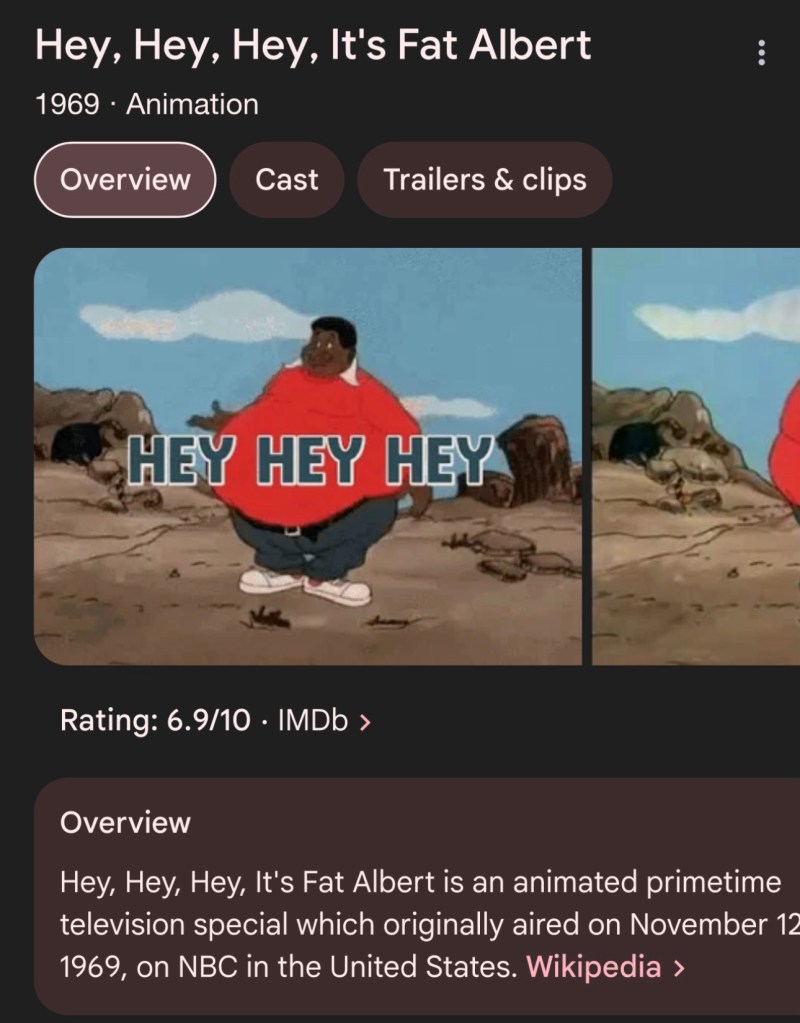The width and height of the screenshot is (800, 1023).
Task: View the second partially visible image
Action: click(696, 456)
